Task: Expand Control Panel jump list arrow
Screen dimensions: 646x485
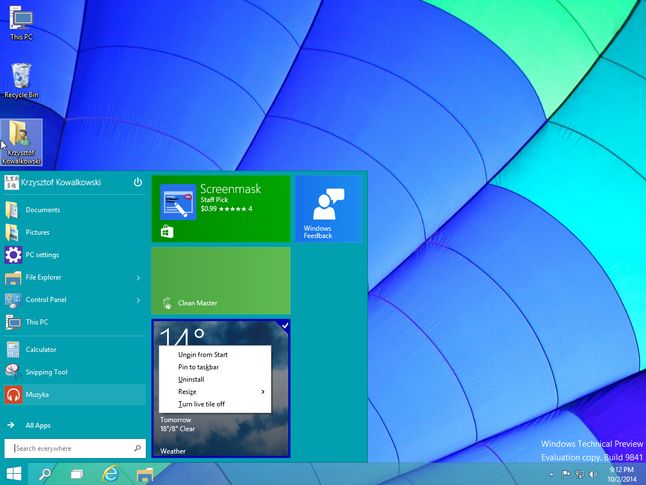Action: (138, 300)
